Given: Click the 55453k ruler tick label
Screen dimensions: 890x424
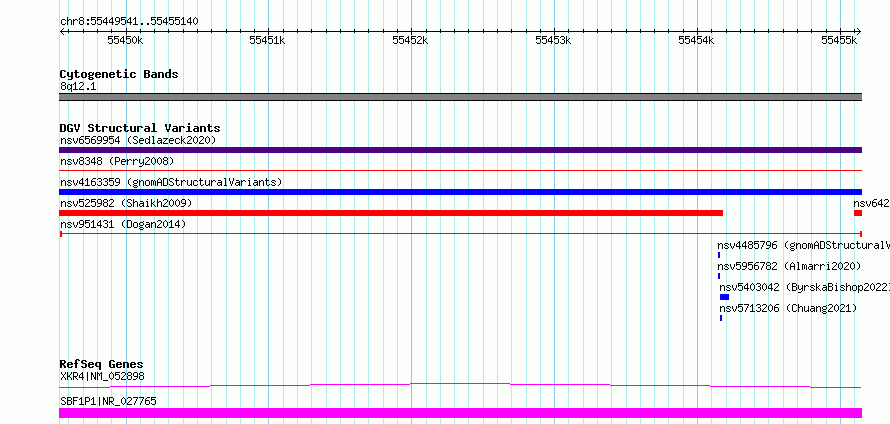Looking at the screenshot, I should pos(554,40).
